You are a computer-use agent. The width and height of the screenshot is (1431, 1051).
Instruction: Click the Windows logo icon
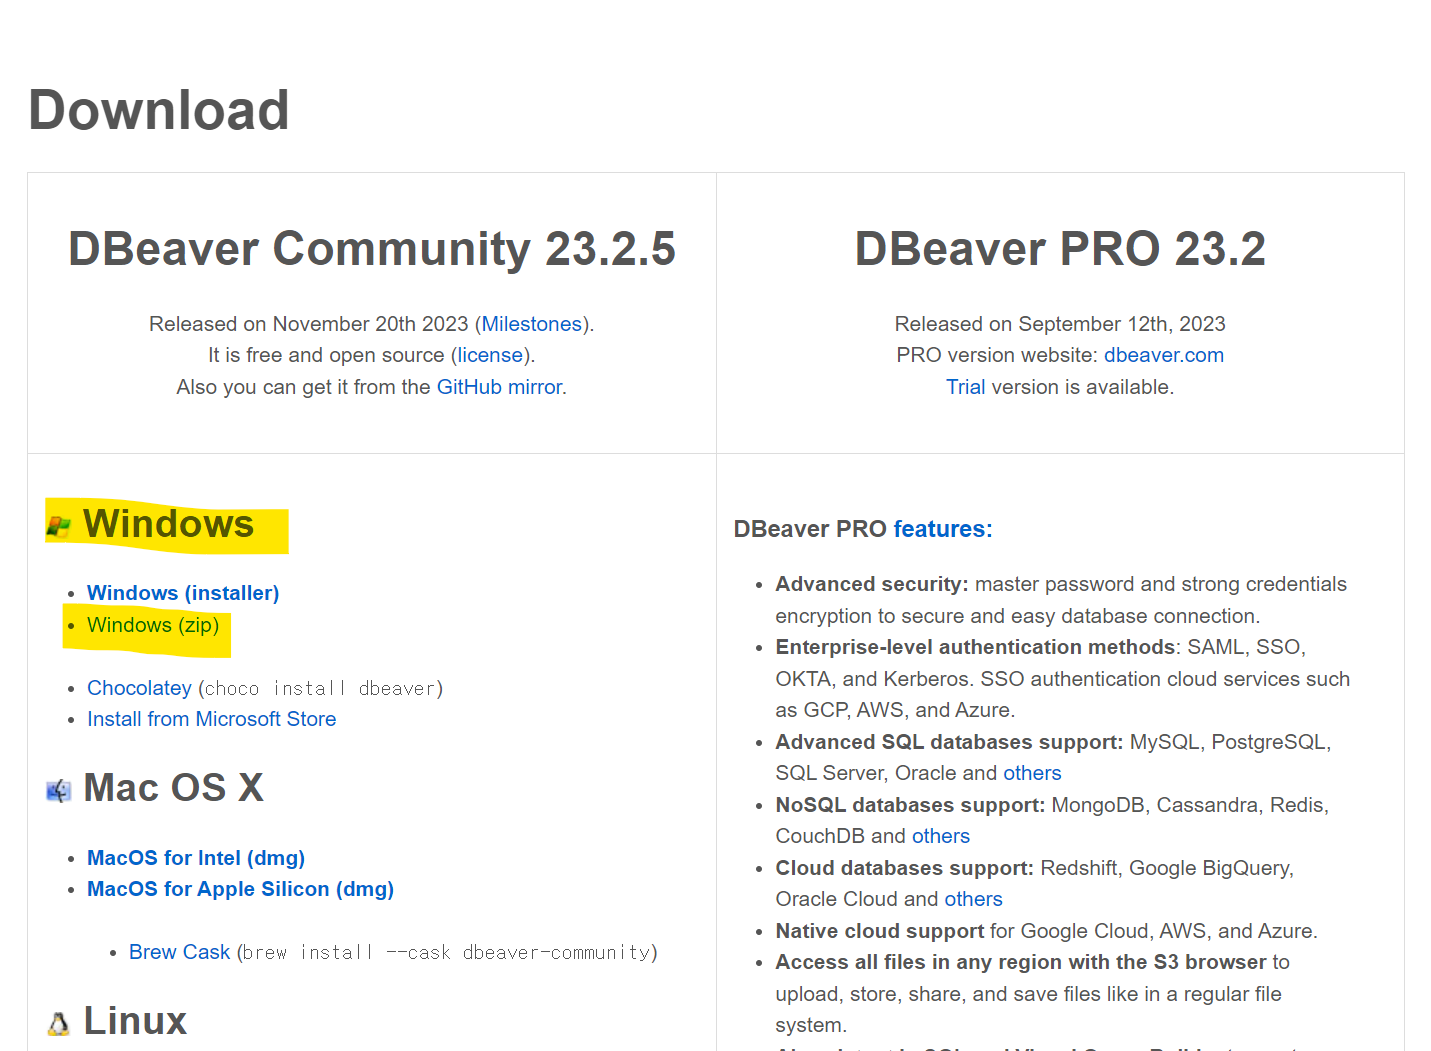[x=59, y=527]
